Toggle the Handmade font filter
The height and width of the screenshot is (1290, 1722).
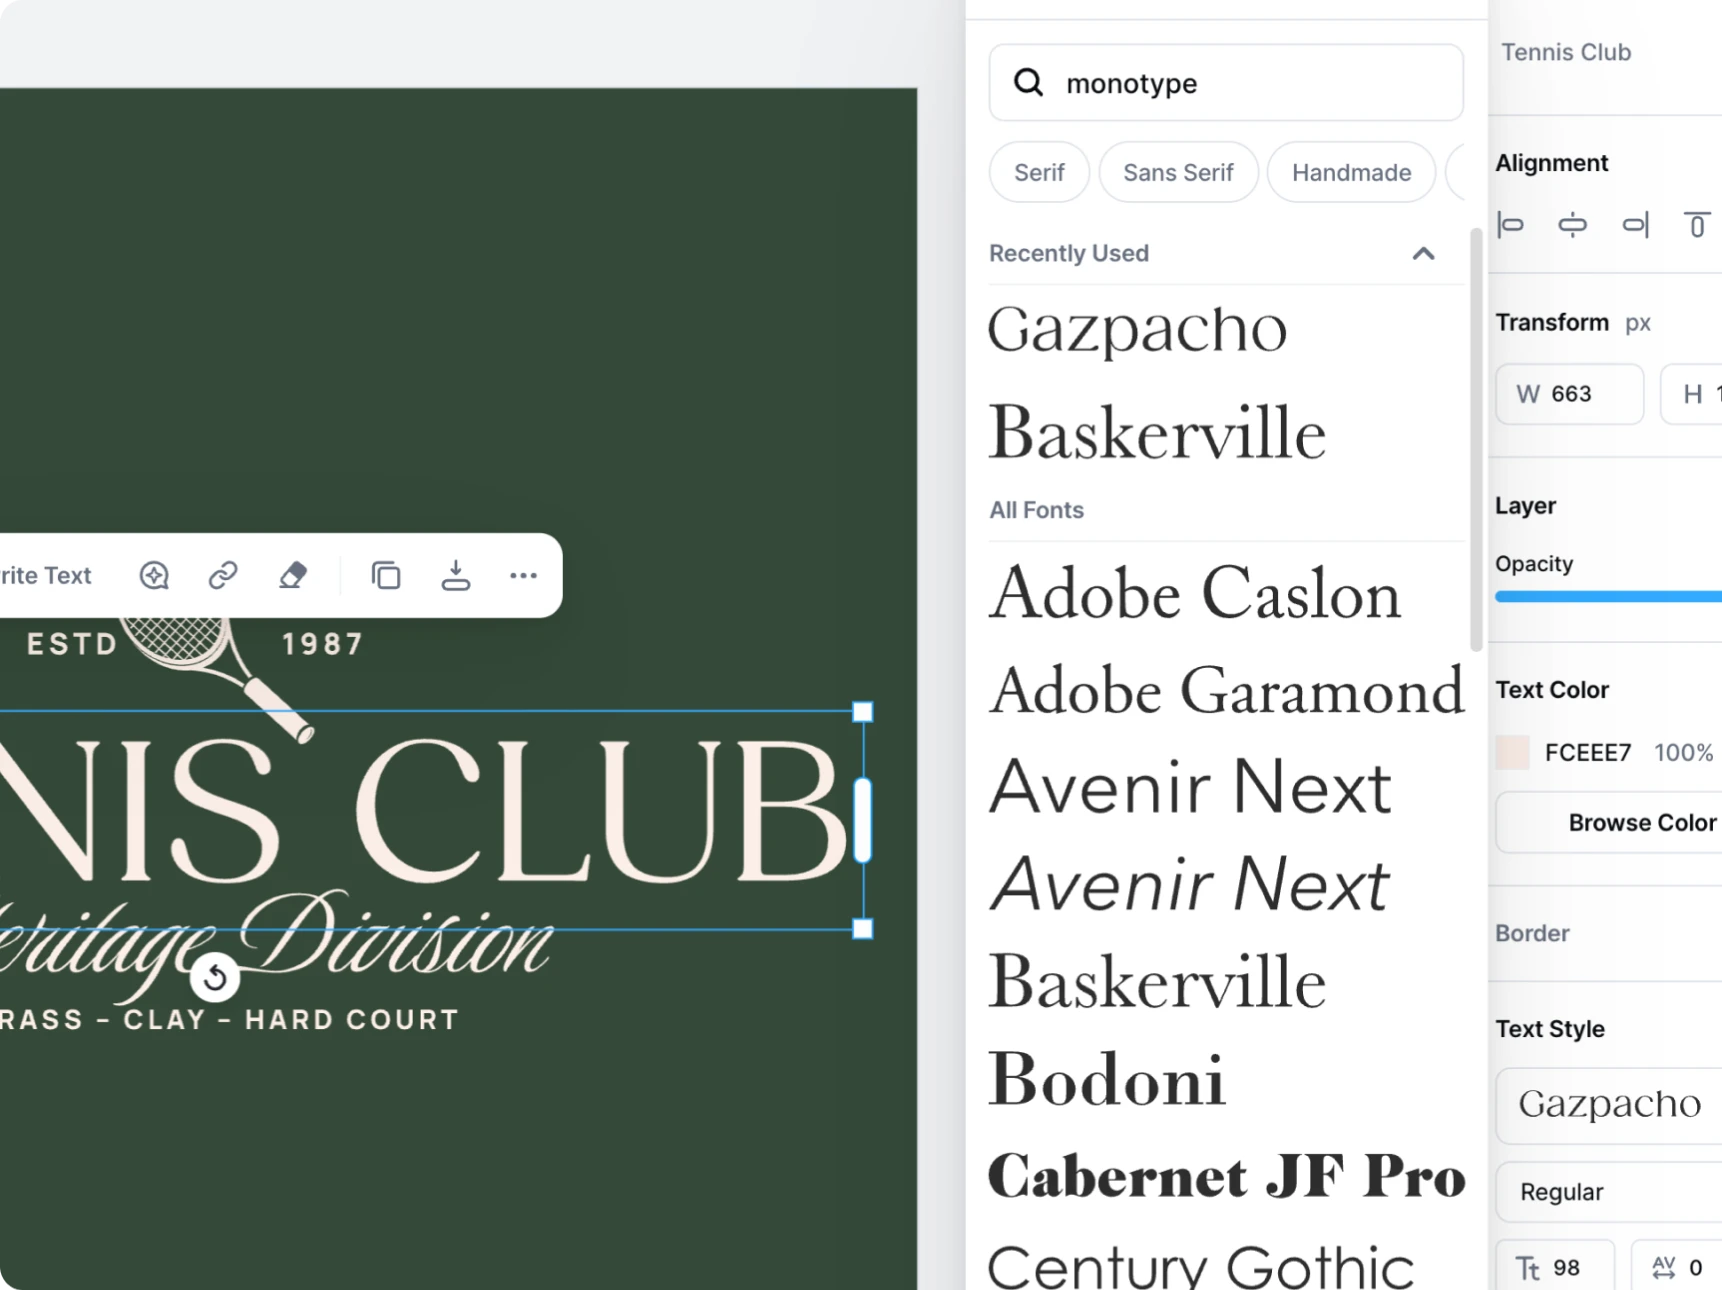click(1351, 172)
